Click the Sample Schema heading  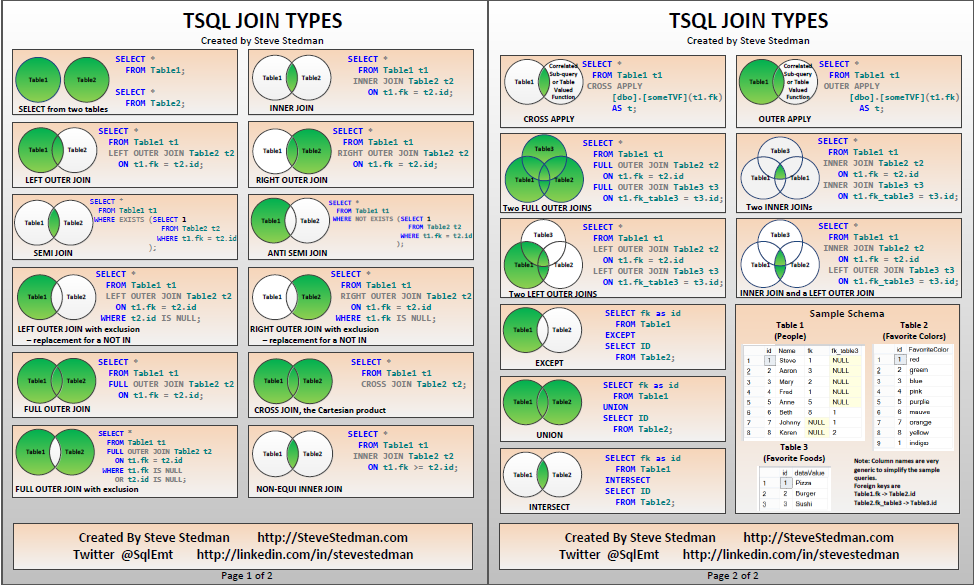[x=847, y=313]
